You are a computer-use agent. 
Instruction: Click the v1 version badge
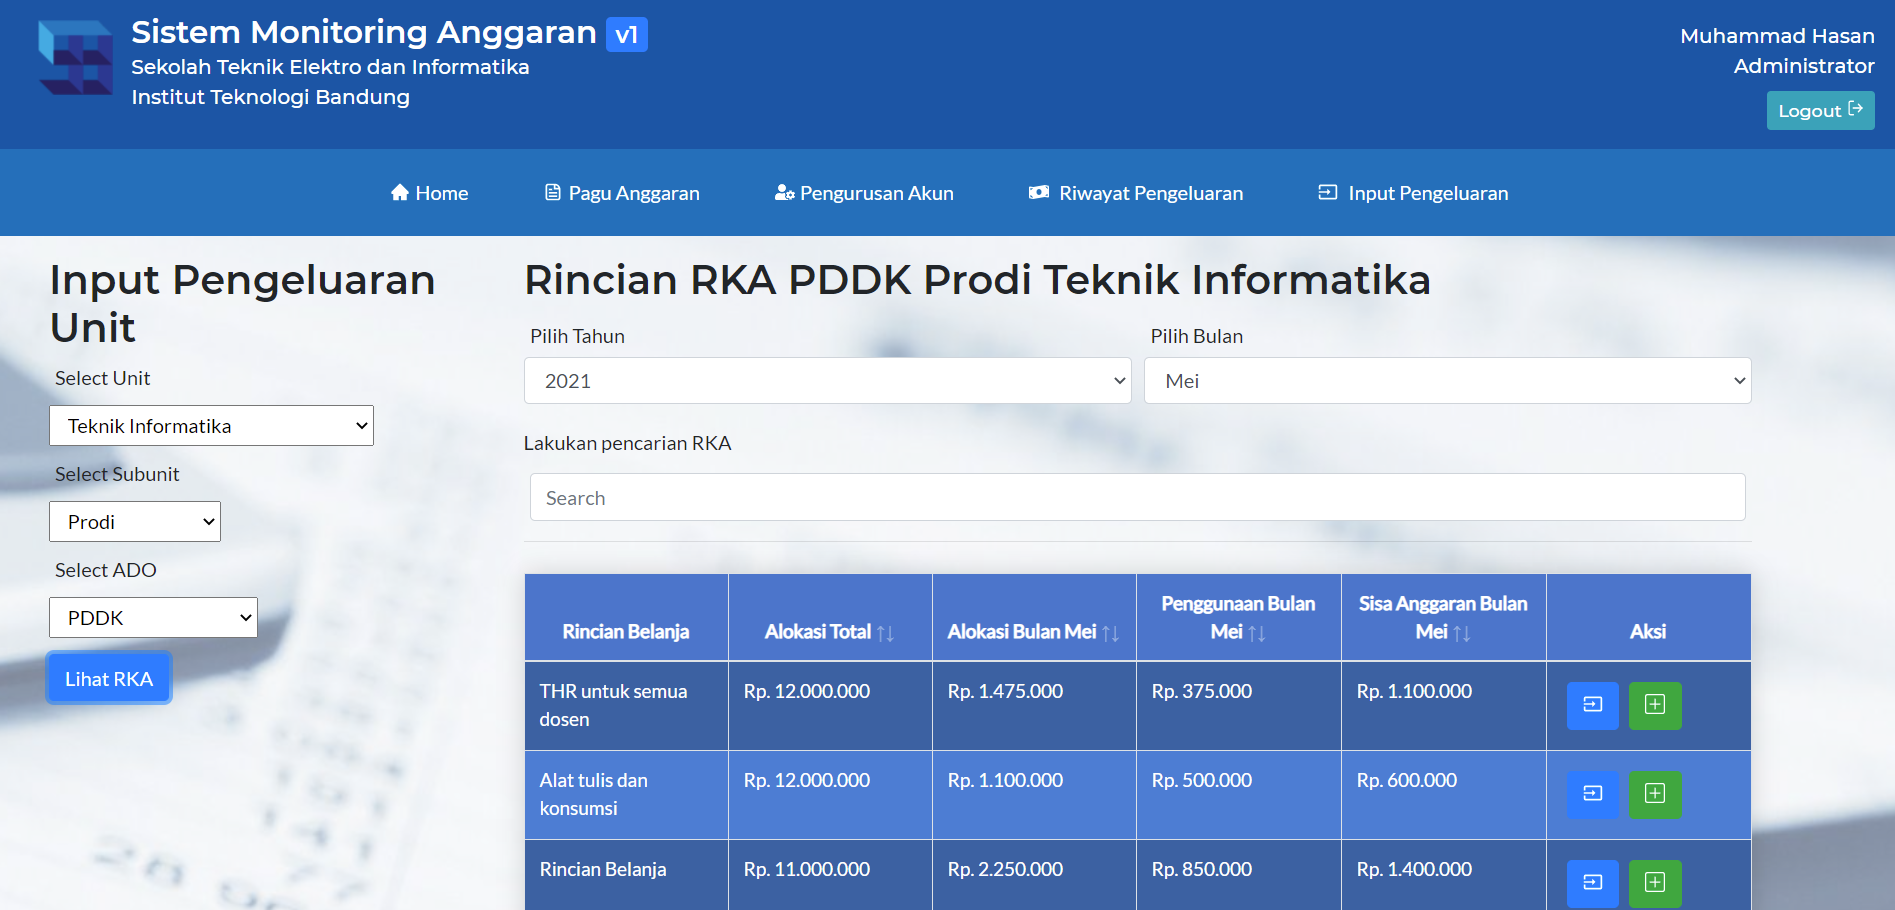point(627,35)
